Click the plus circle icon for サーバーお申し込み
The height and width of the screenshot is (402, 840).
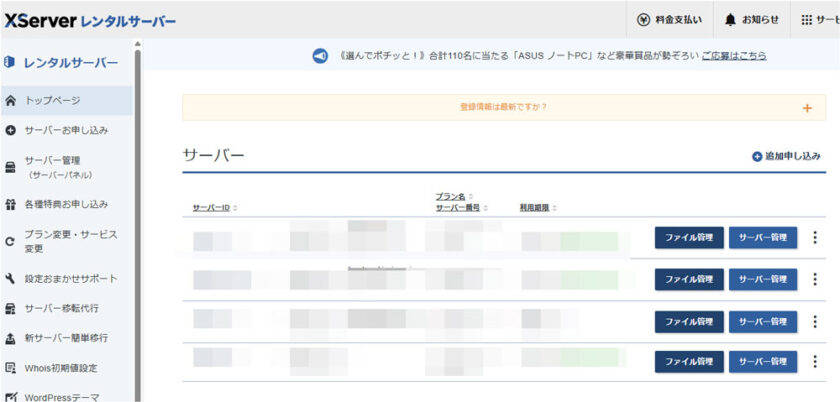[x=11, y=130]
